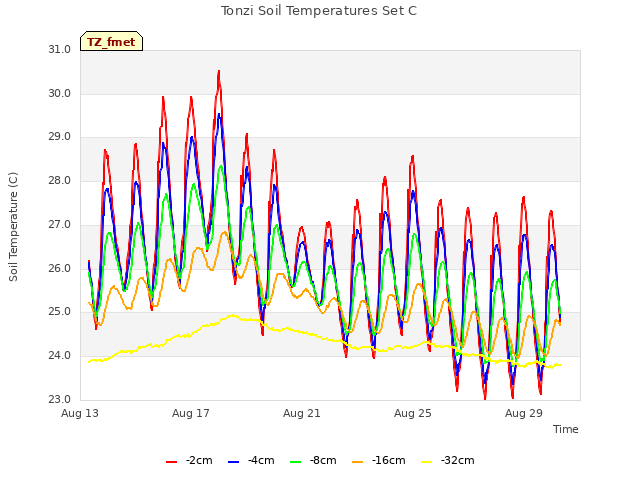Click the TZ_fmet annotation label
The width and height of the screenshot is (640, 480).
click(111, 42)
